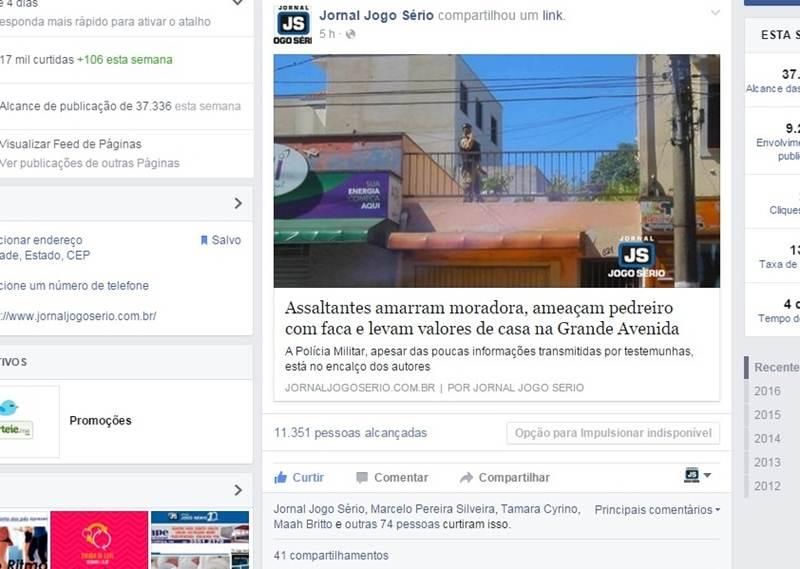Image resolution: width=800 pixels, height=569 pixels.
Task: Select year 2016 in the timeline
Action: [767, 391]
